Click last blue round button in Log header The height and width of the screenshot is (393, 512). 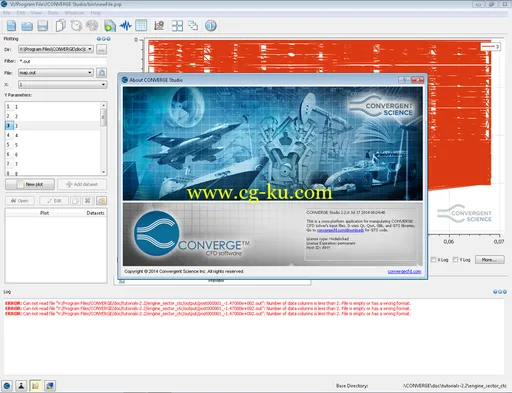(505, 292)
